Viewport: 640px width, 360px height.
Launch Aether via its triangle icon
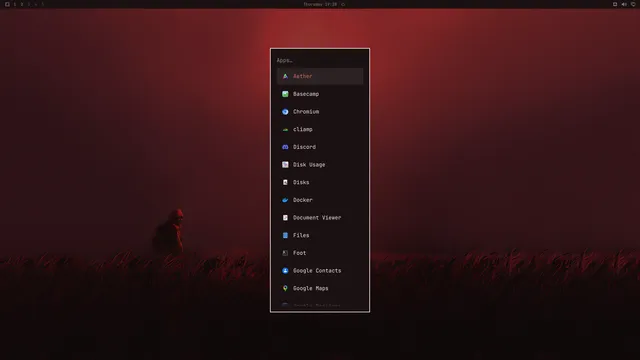coord(285,76)
